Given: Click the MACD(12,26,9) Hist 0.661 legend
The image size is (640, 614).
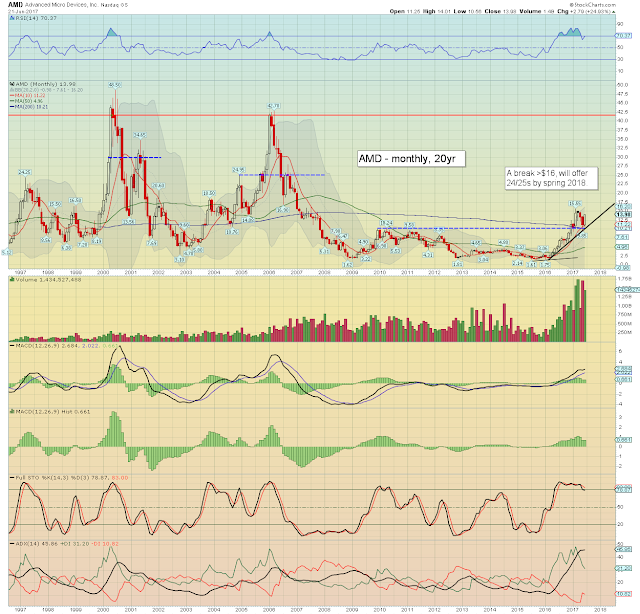Looking at the screenshot, I should [x=53, y=412].
